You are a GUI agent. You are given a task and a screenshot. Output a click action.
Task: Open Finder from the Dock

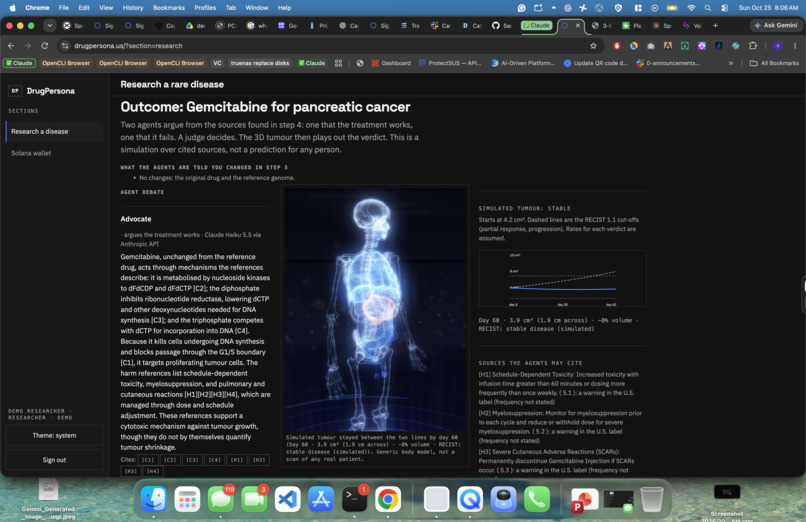click(154, 498)
